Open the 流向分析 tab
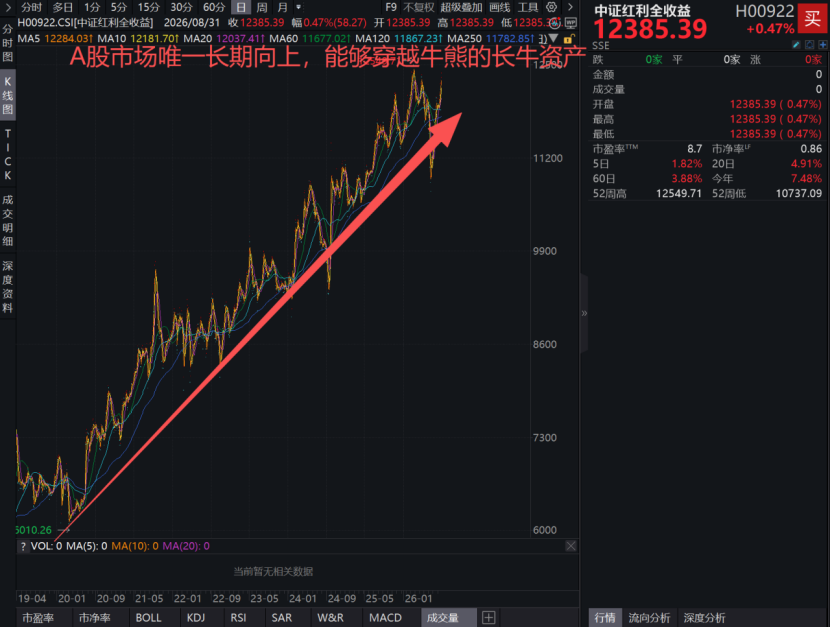The width and height of the screenshot is (830, 628). (649, 618)
